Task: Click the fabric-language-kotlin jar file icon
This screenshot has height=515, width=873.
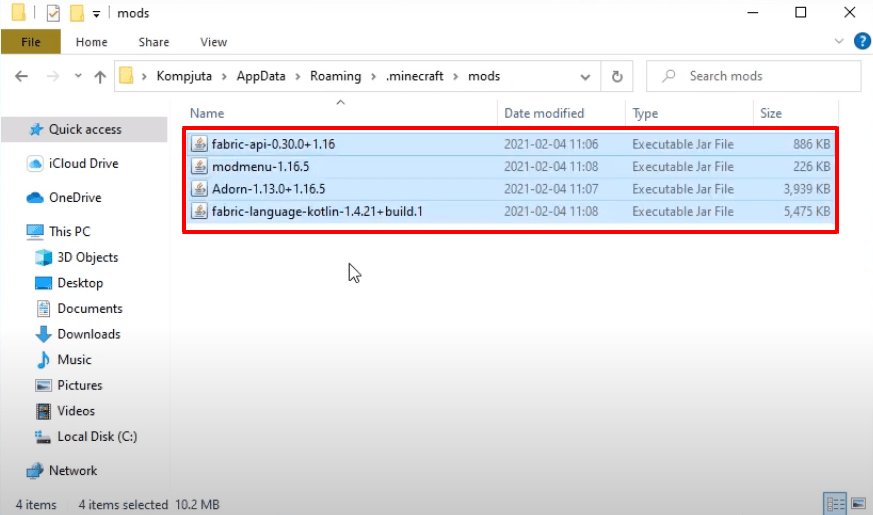Action: point(199,211)
